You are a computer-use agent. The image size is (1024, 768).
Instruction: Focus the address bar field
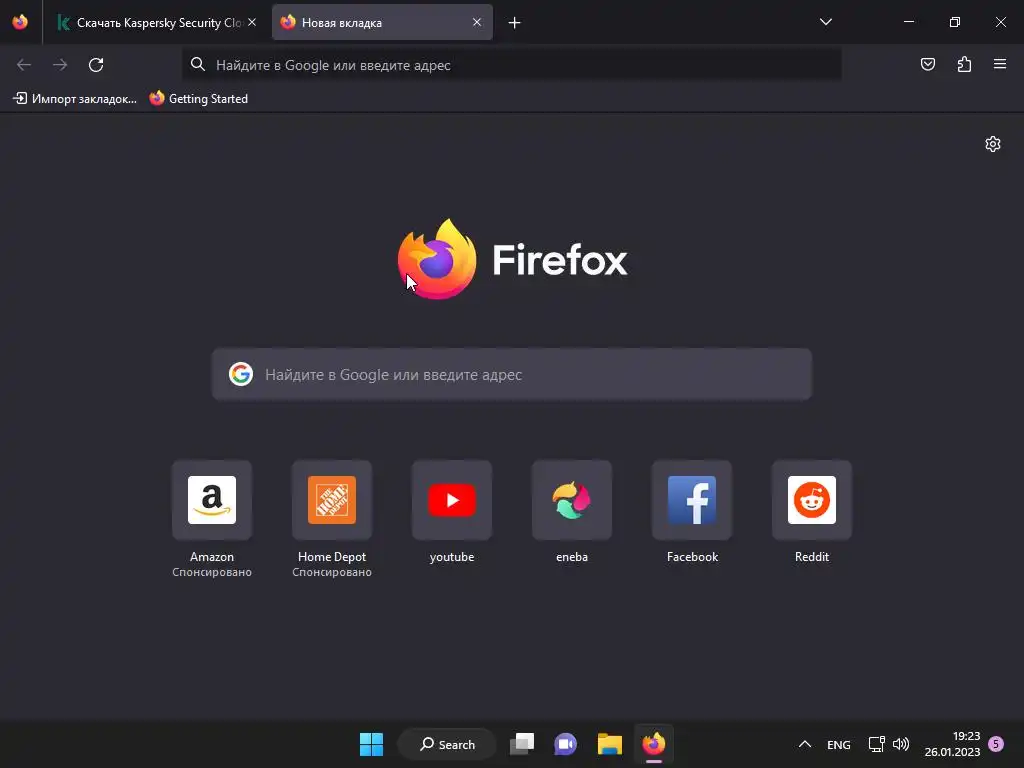(x=511, y=65)
